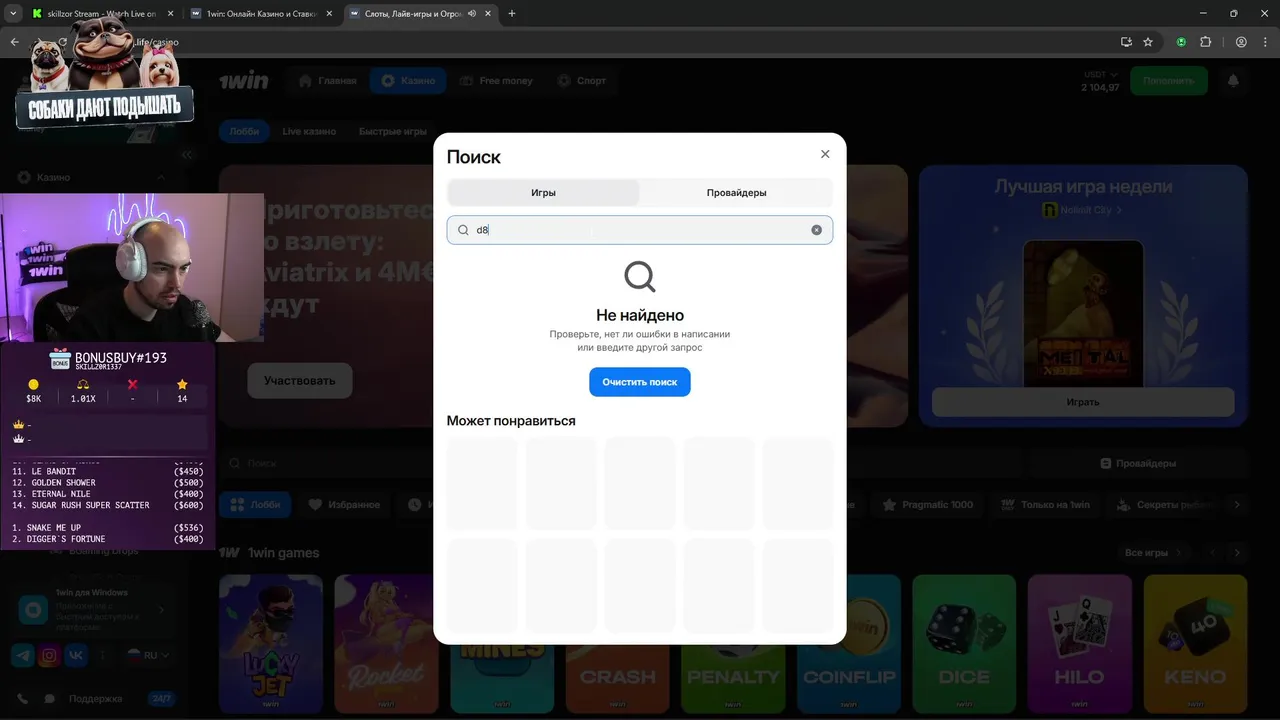1280x720 pixels.
Task: Open the green extension icon in toolbar
Action: point(1181,42)
